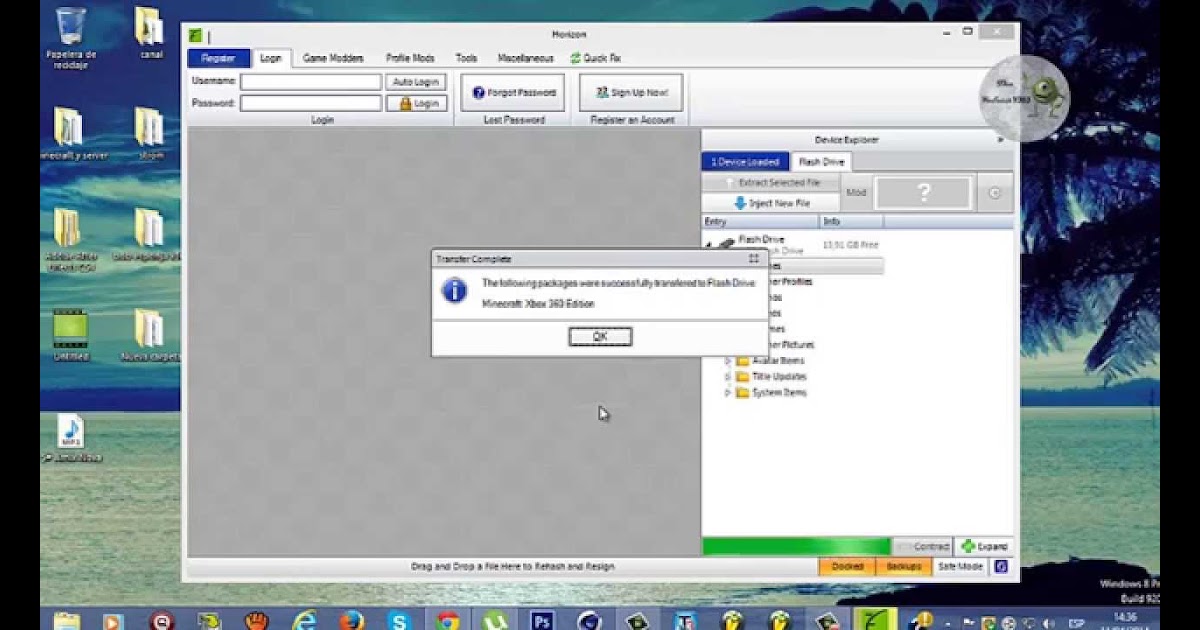Toggle the Docked option

coord(847,567)
